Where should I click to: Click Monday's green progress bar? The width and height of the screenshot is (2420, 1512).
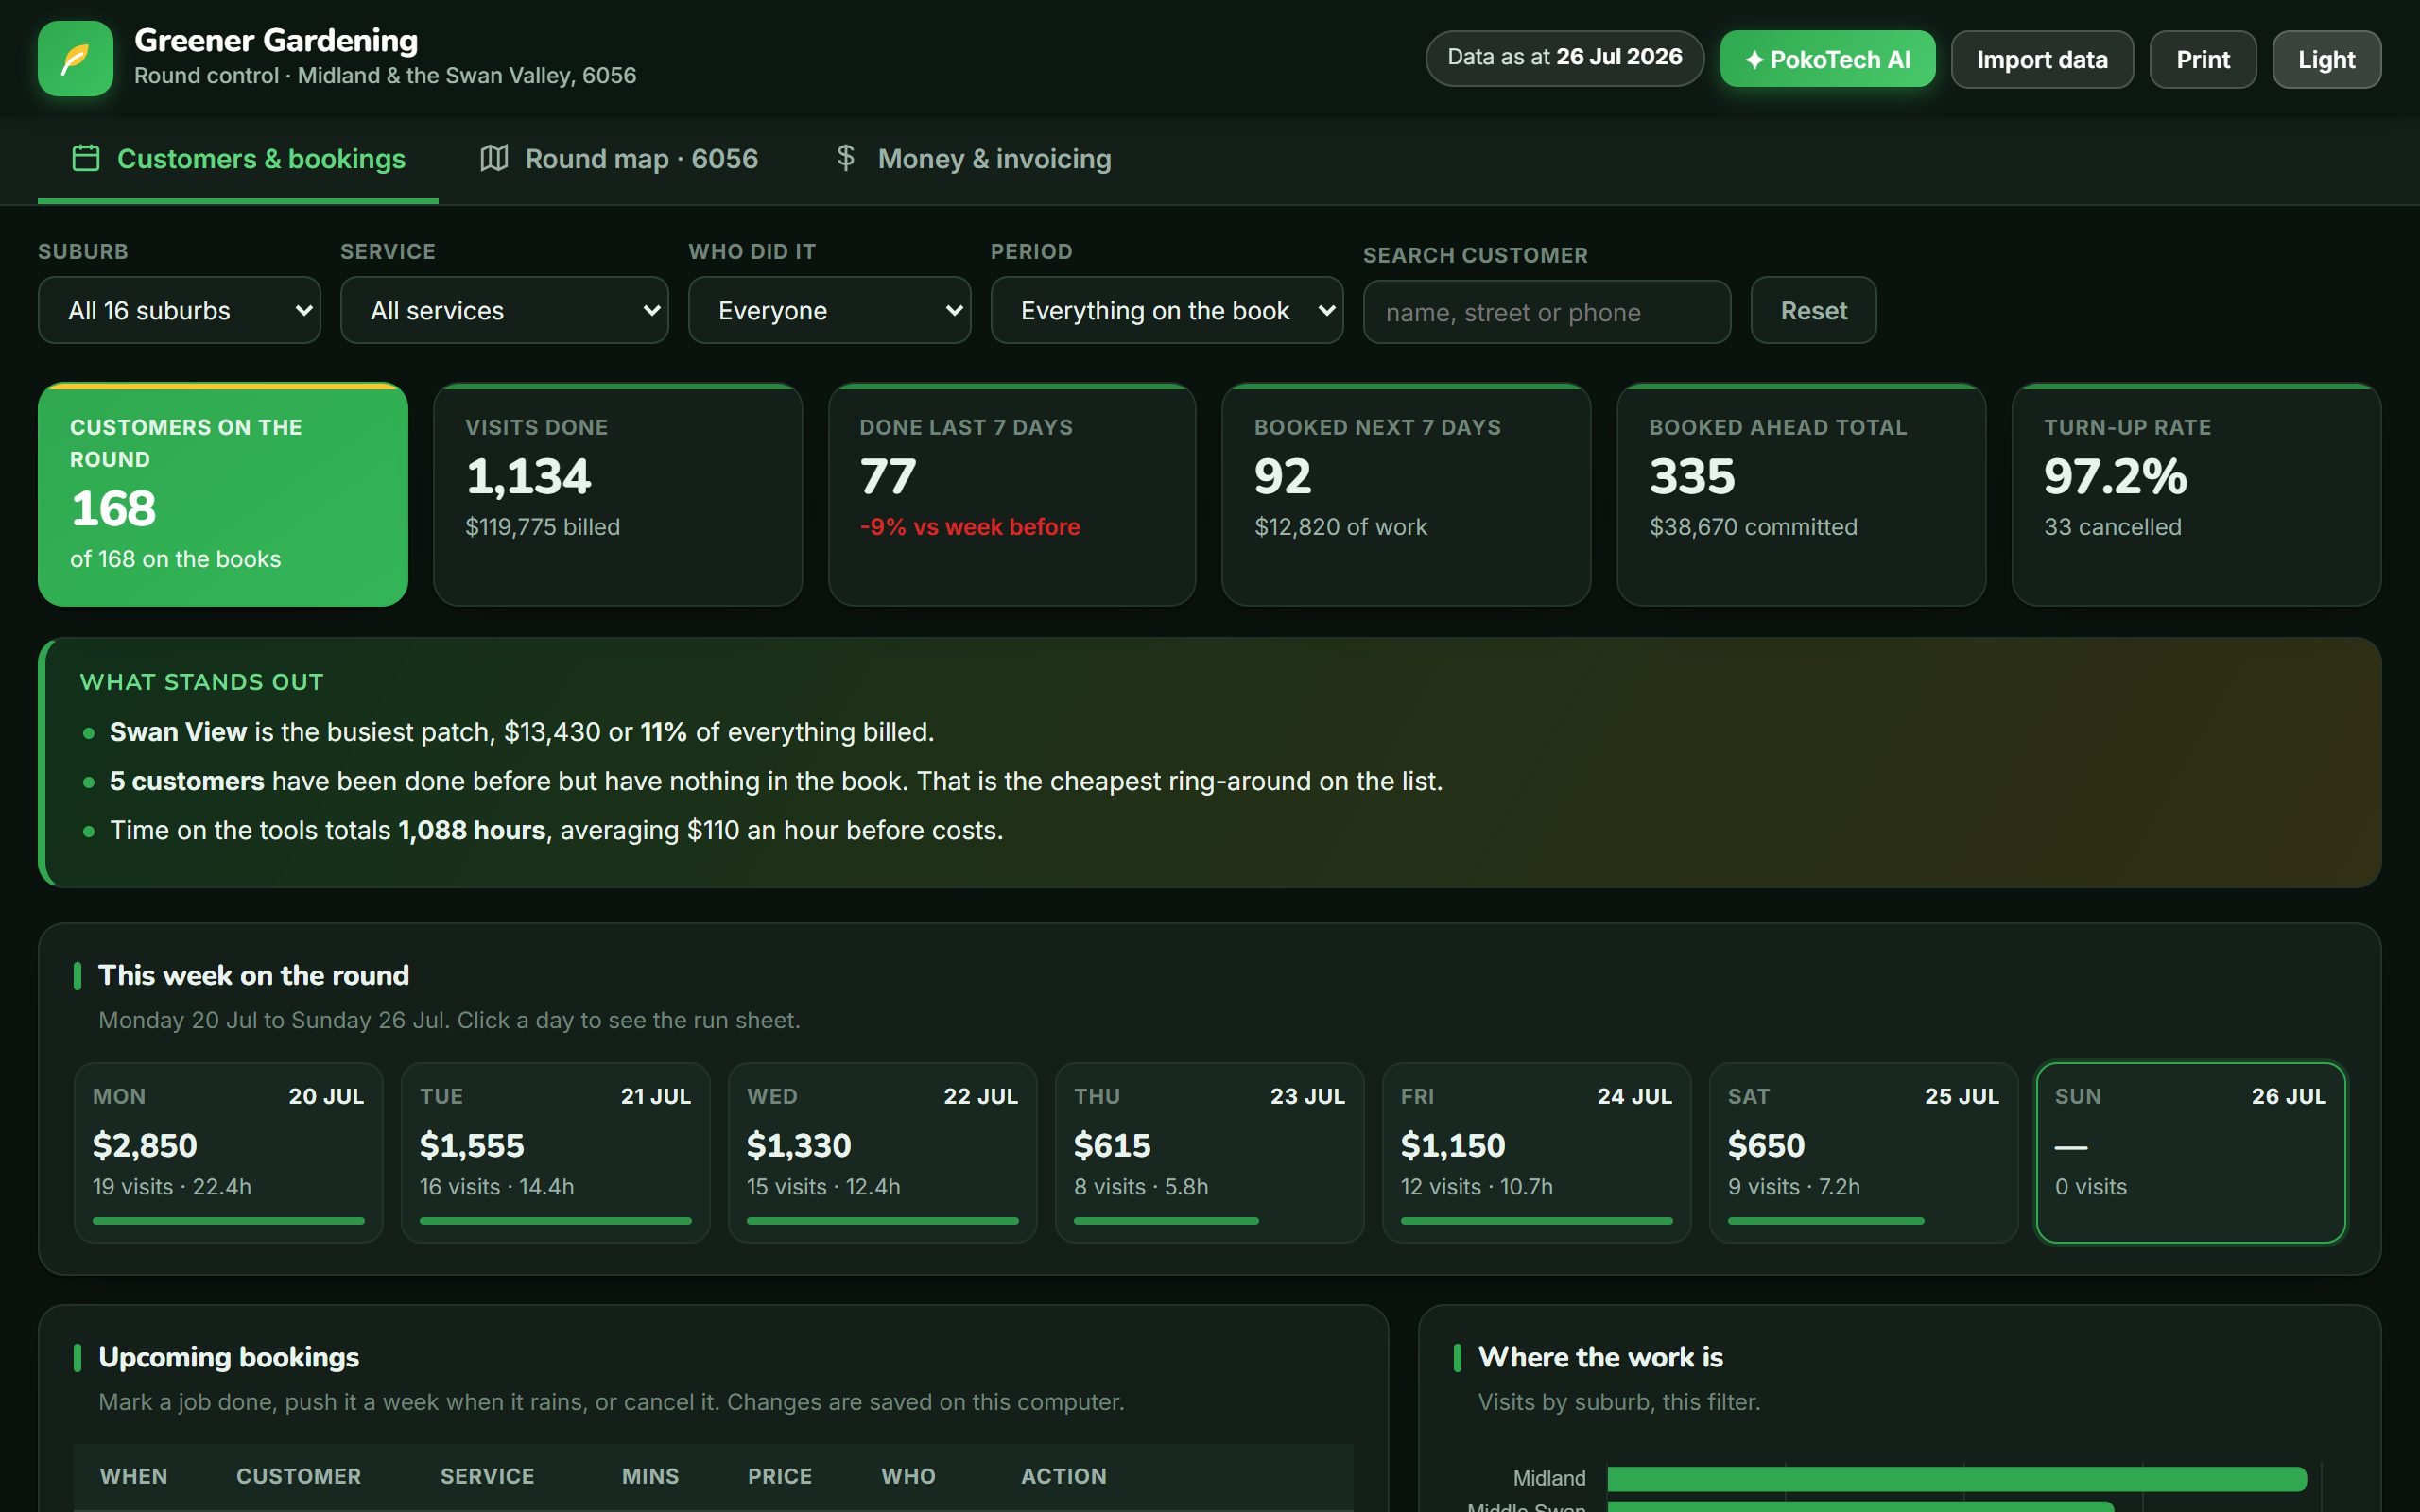[229, 1220]
